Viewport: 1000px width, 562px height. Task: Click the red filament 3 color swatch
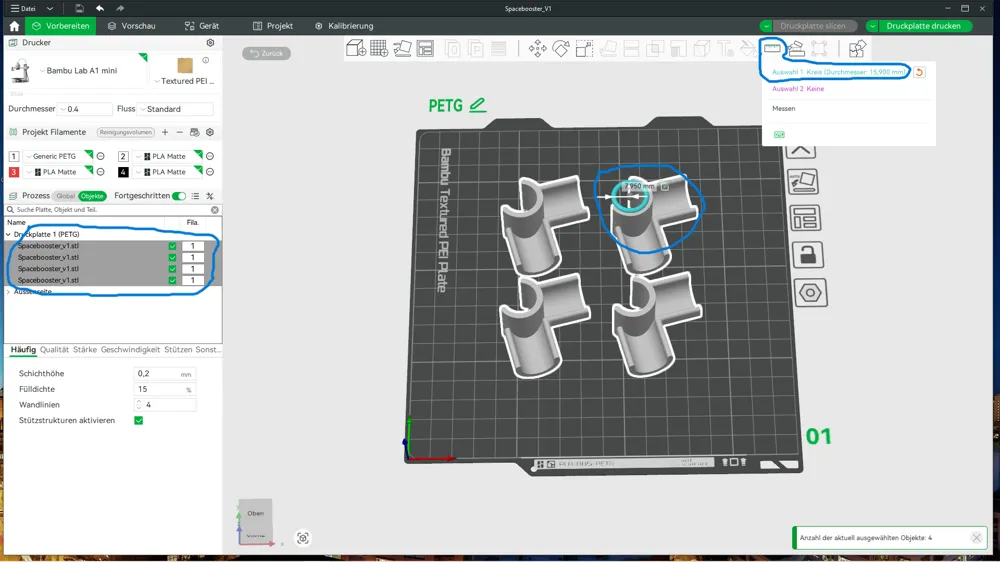(13, 172)
